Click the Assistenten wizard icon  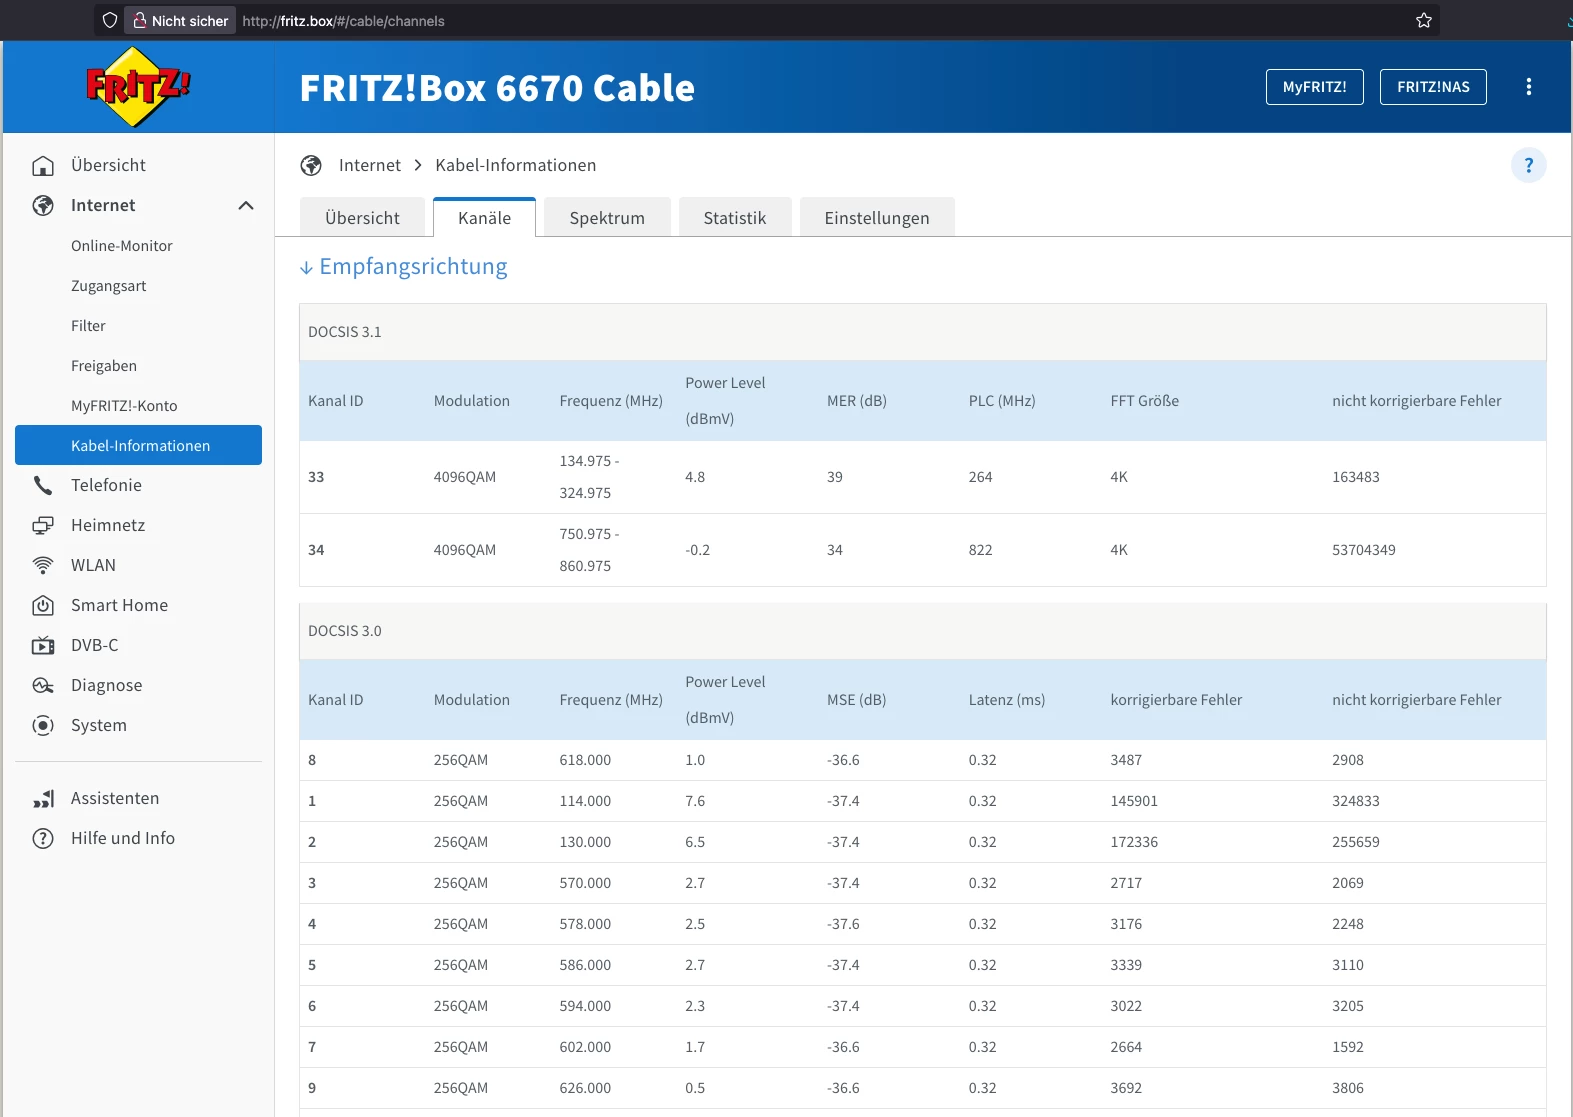43,798
